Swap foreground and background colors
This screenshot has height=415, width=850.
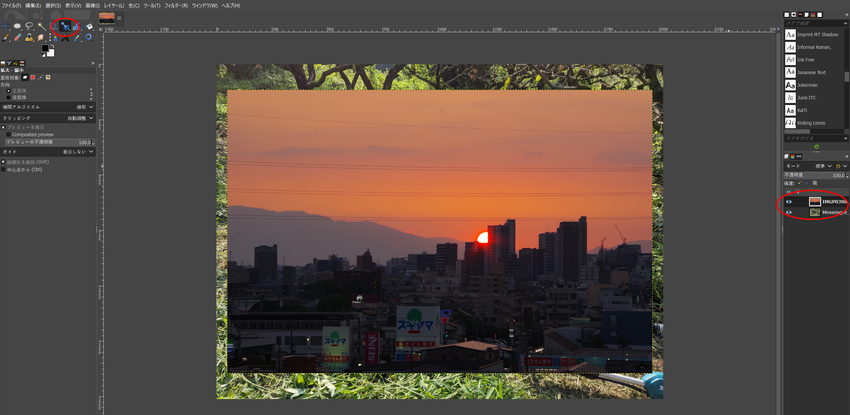(x=53, y=46)
